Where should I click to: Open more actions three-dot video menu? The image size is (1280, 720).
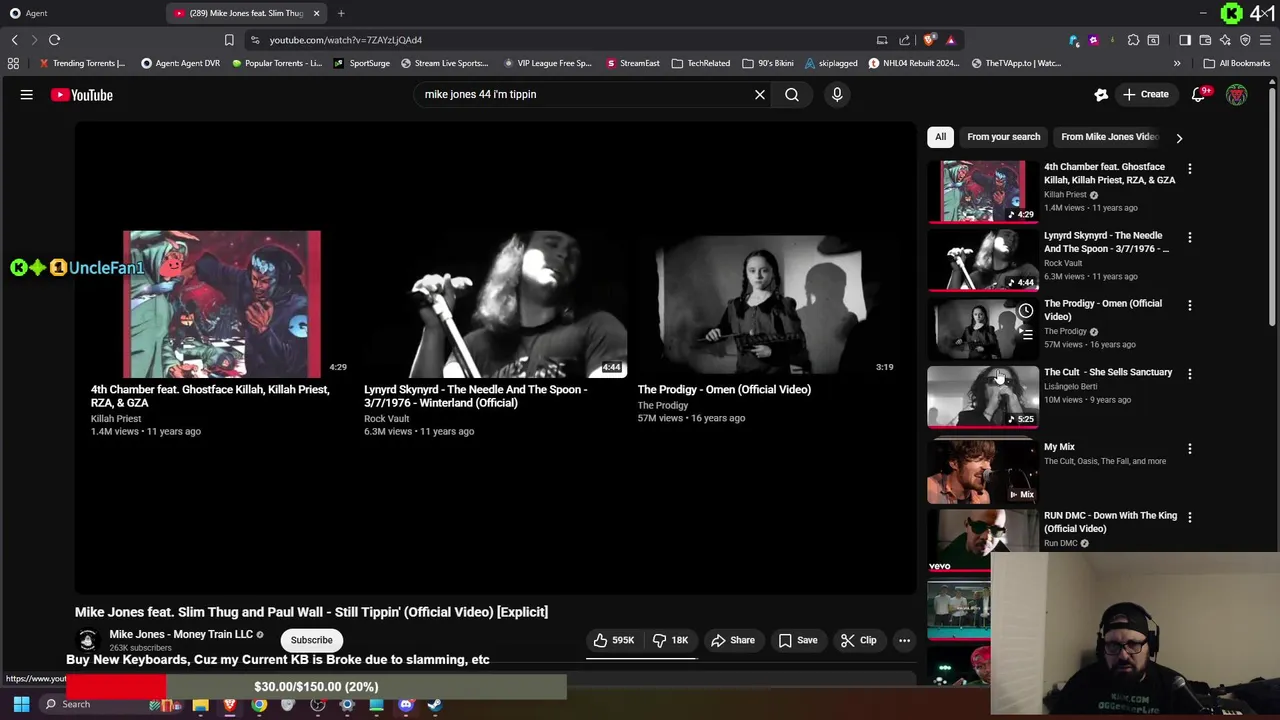click(904, 640)
